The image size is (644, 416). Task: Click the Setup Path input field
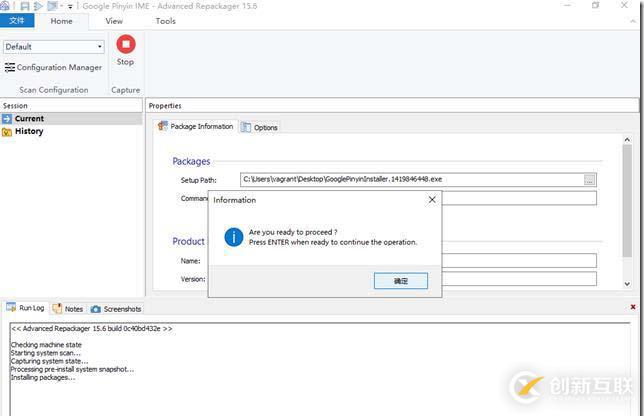(x=412, y=179)
